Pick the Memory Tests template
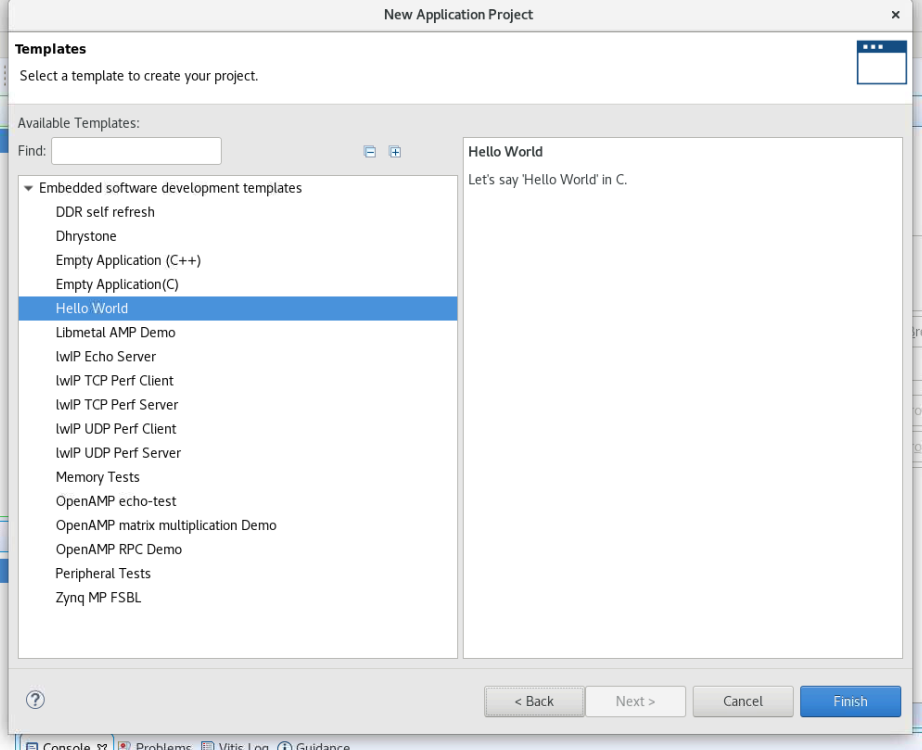This screenshot has height=750, width=922. [x=98, y=477]
